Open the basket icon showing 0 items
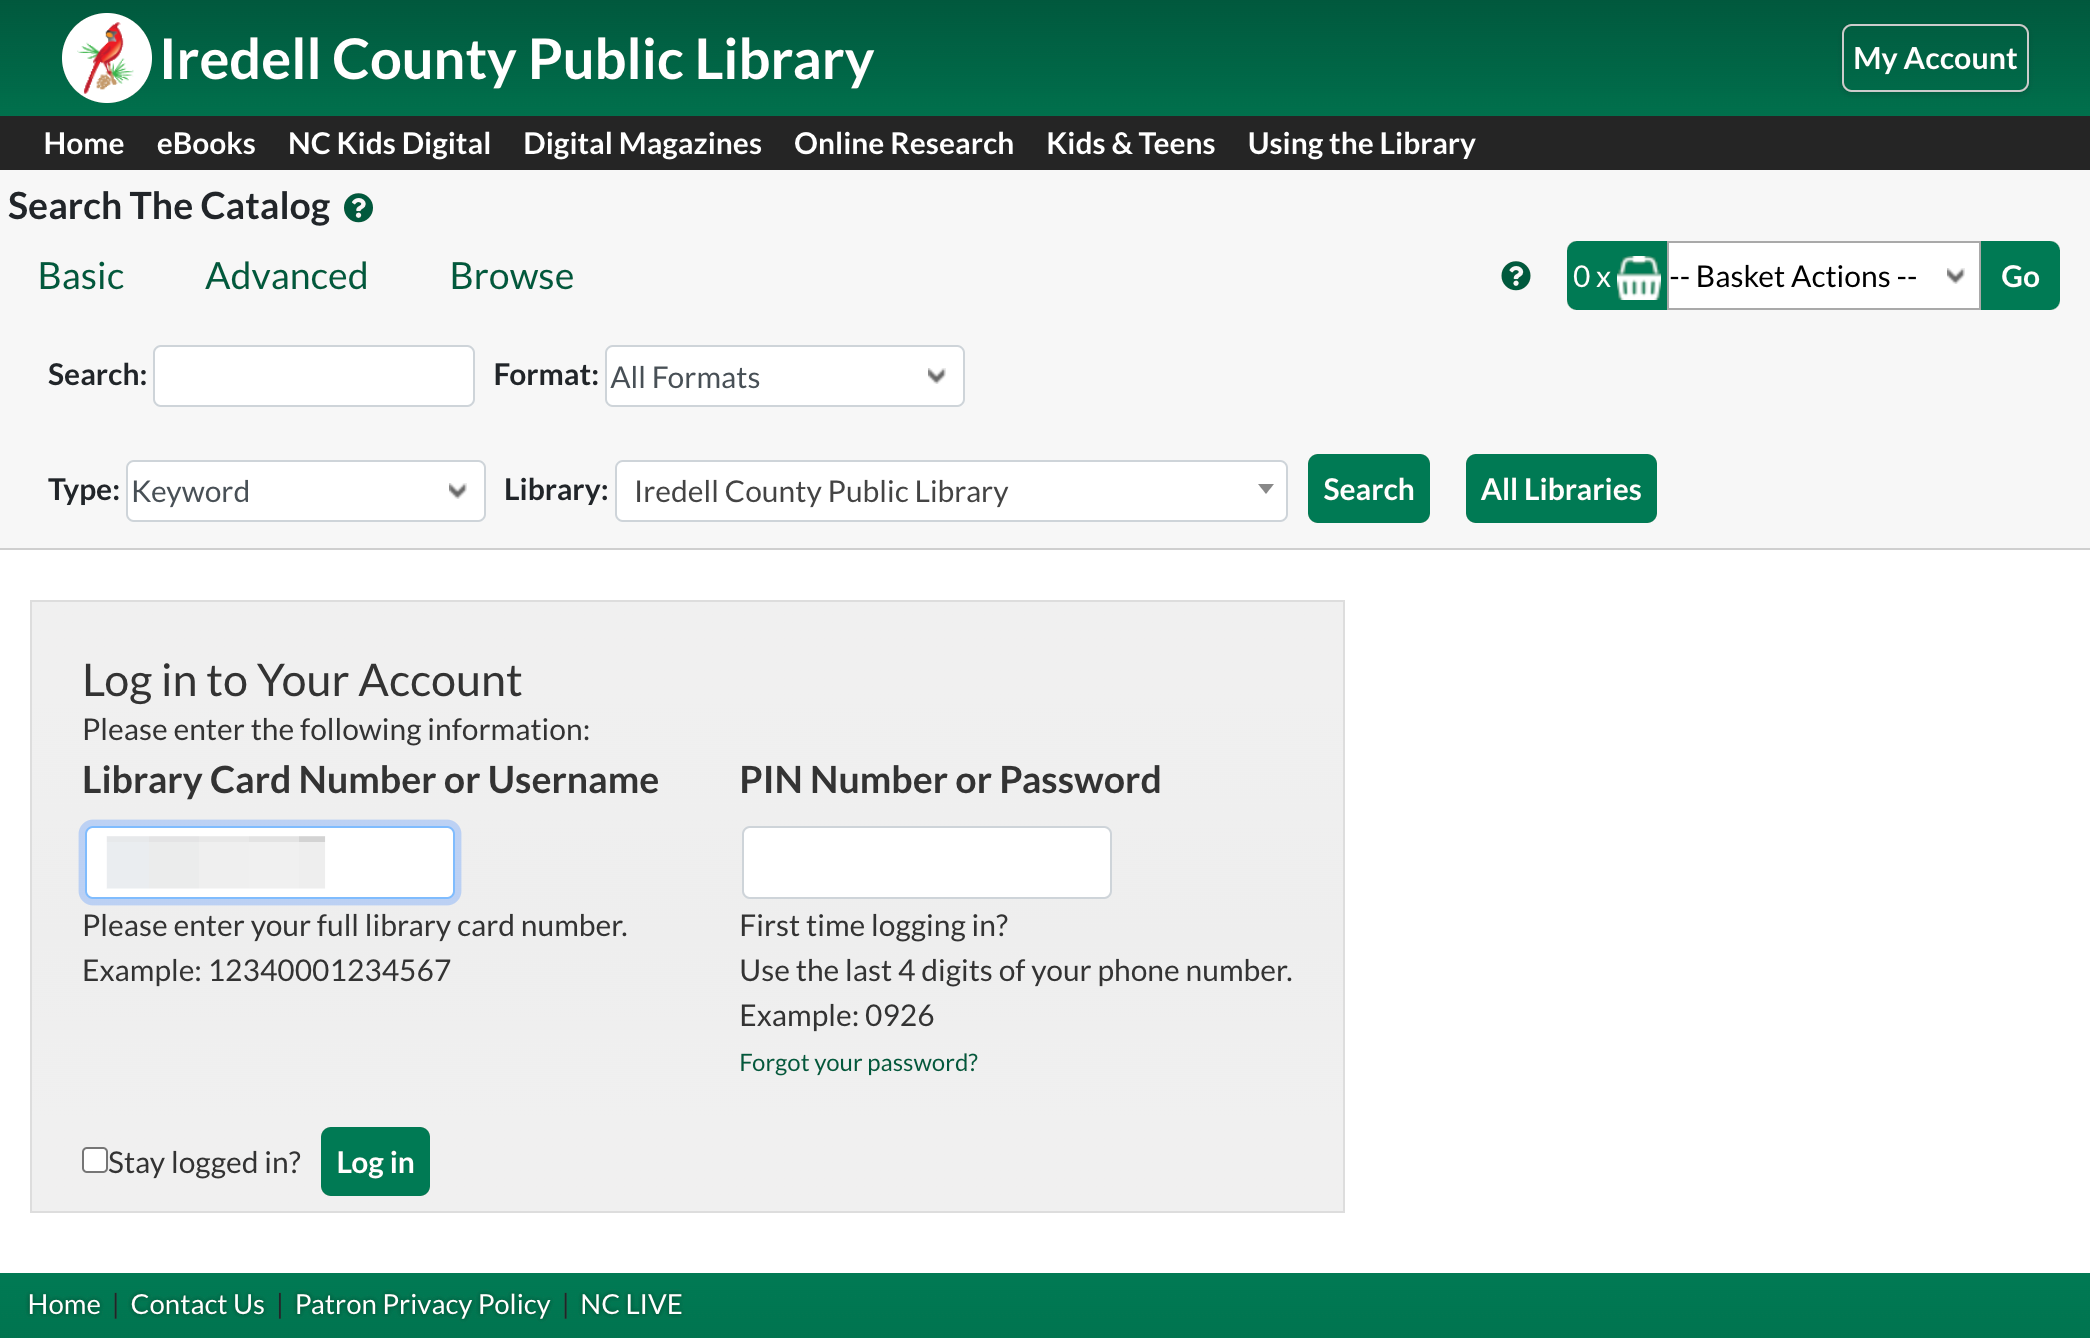This screenshot has width=2090, height=1338. tap(1617, 276)
